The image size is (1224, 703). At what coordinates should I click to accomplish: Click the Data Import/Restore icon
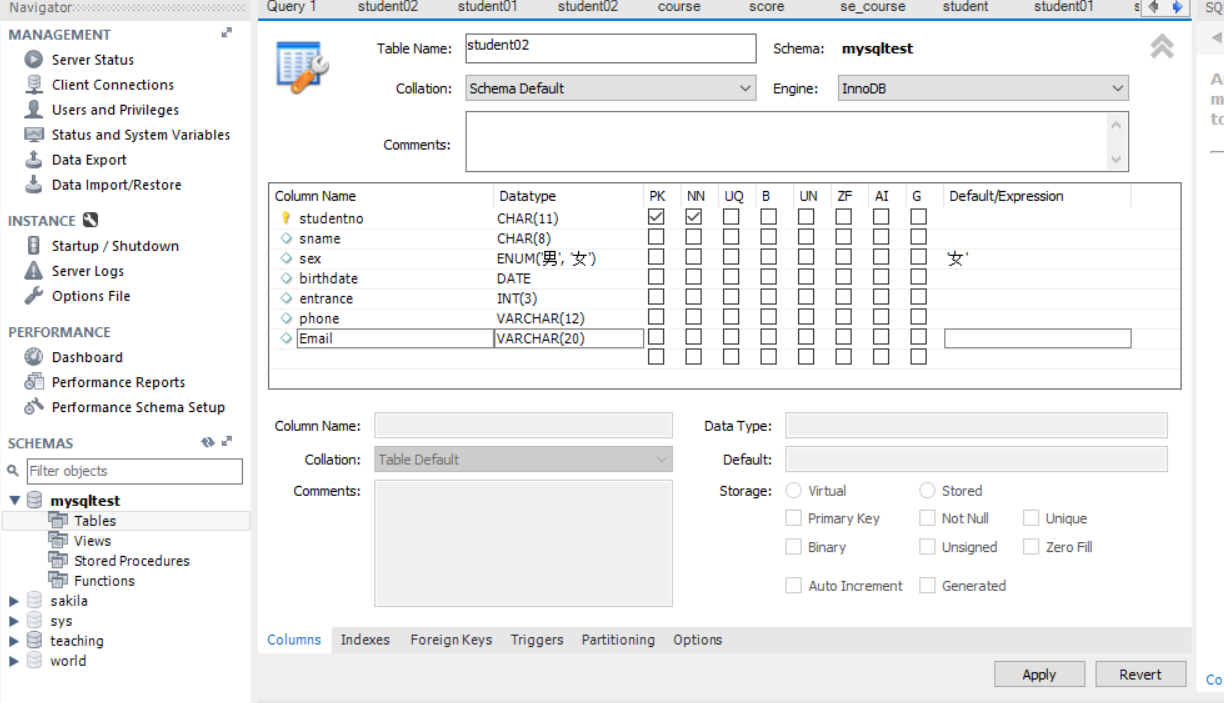pos(34,185)
